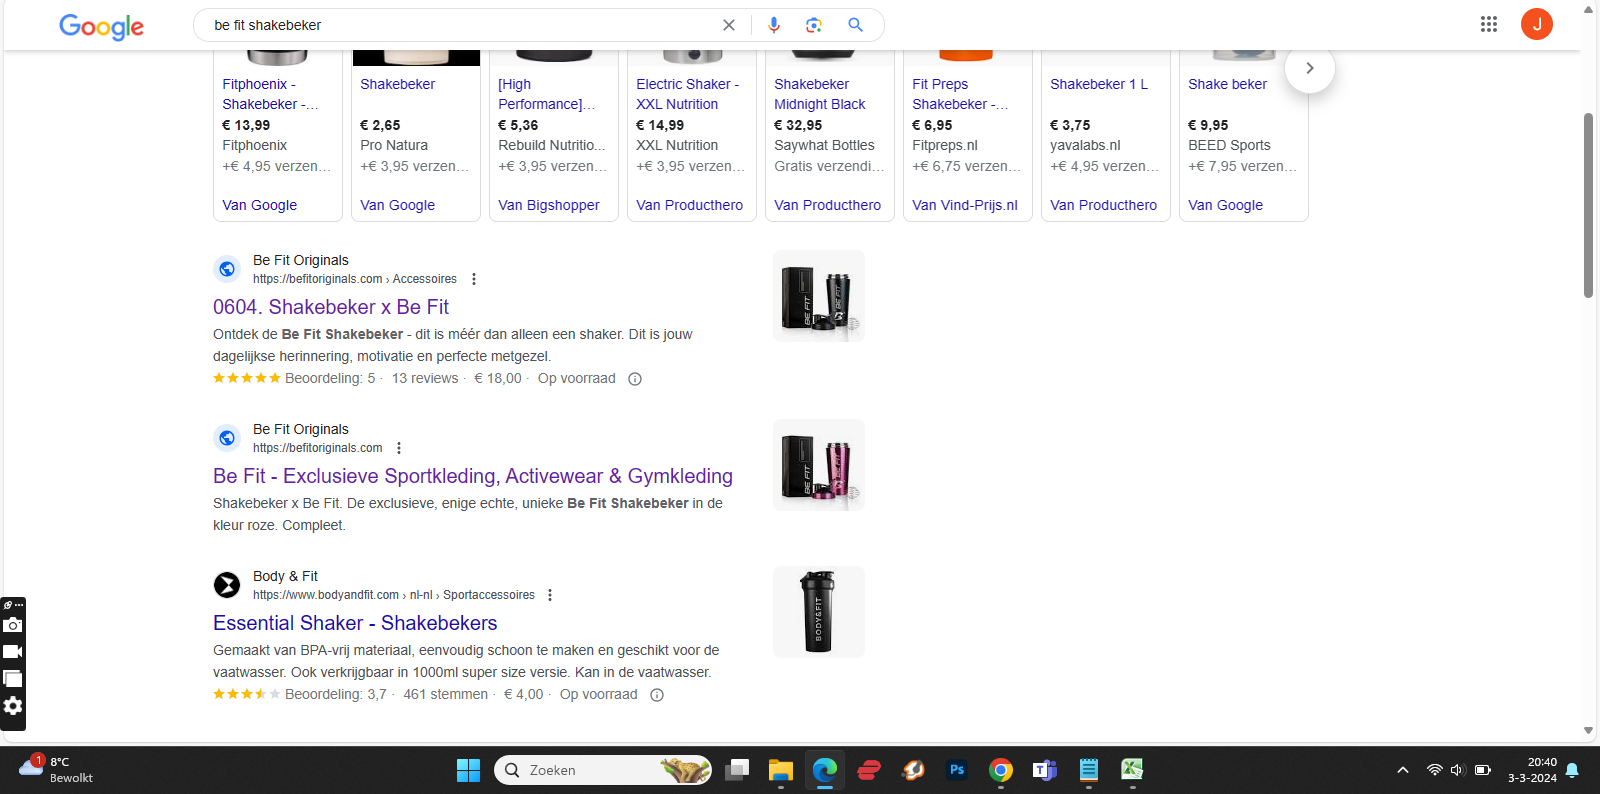This screenshot has height=794, width=1600.
Task: Open Windows Start menu
Action: pyautogui.click(x=469, y=770)
